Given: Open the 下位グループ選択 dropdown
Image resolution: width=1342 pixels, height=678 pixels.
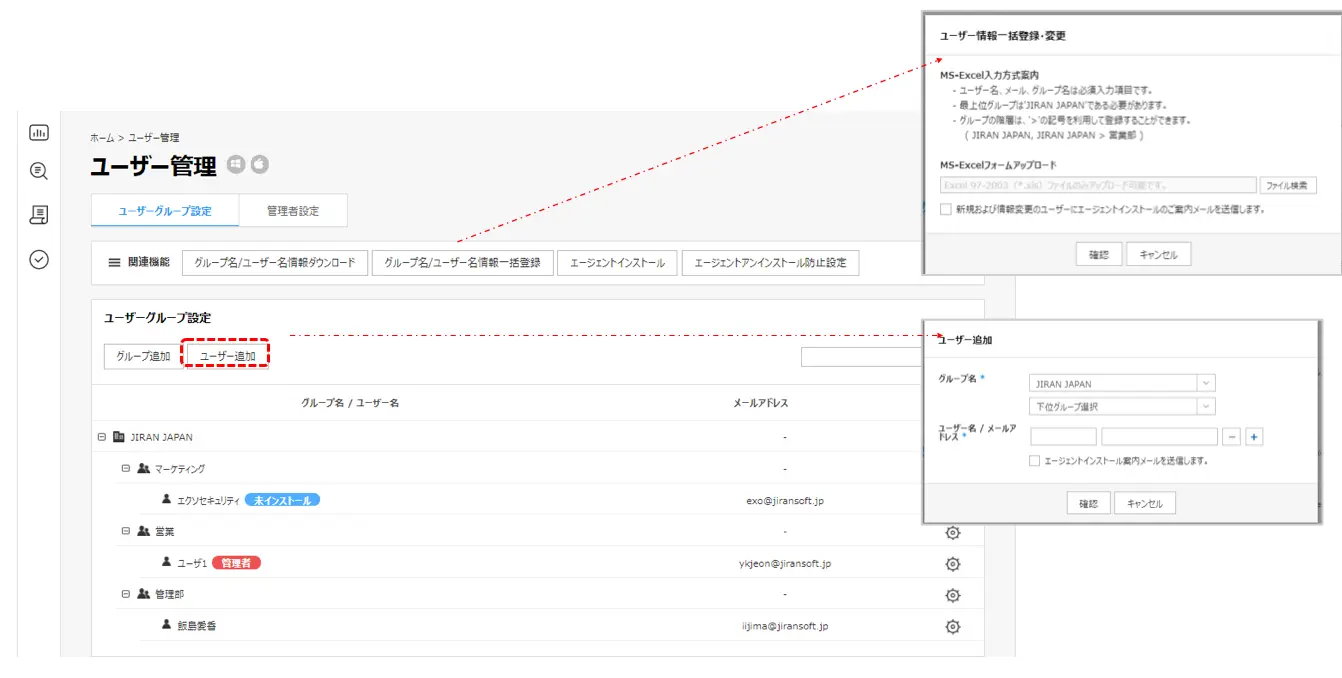Looking at the screenshot, I should coord(1122,407).
